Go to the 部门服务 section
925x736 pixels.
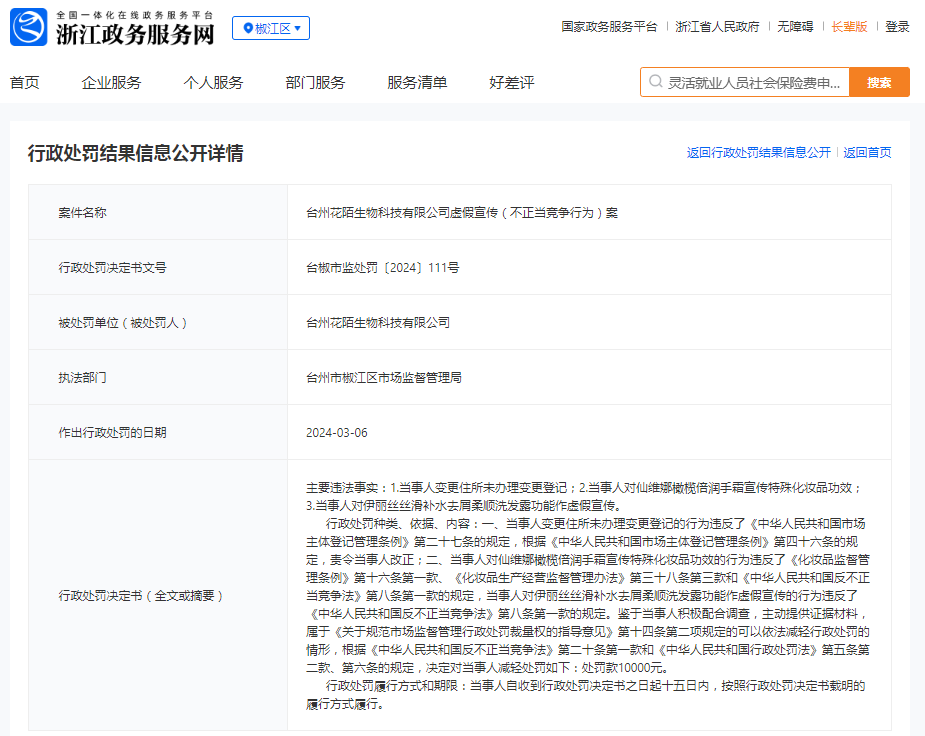coord(315,82)
